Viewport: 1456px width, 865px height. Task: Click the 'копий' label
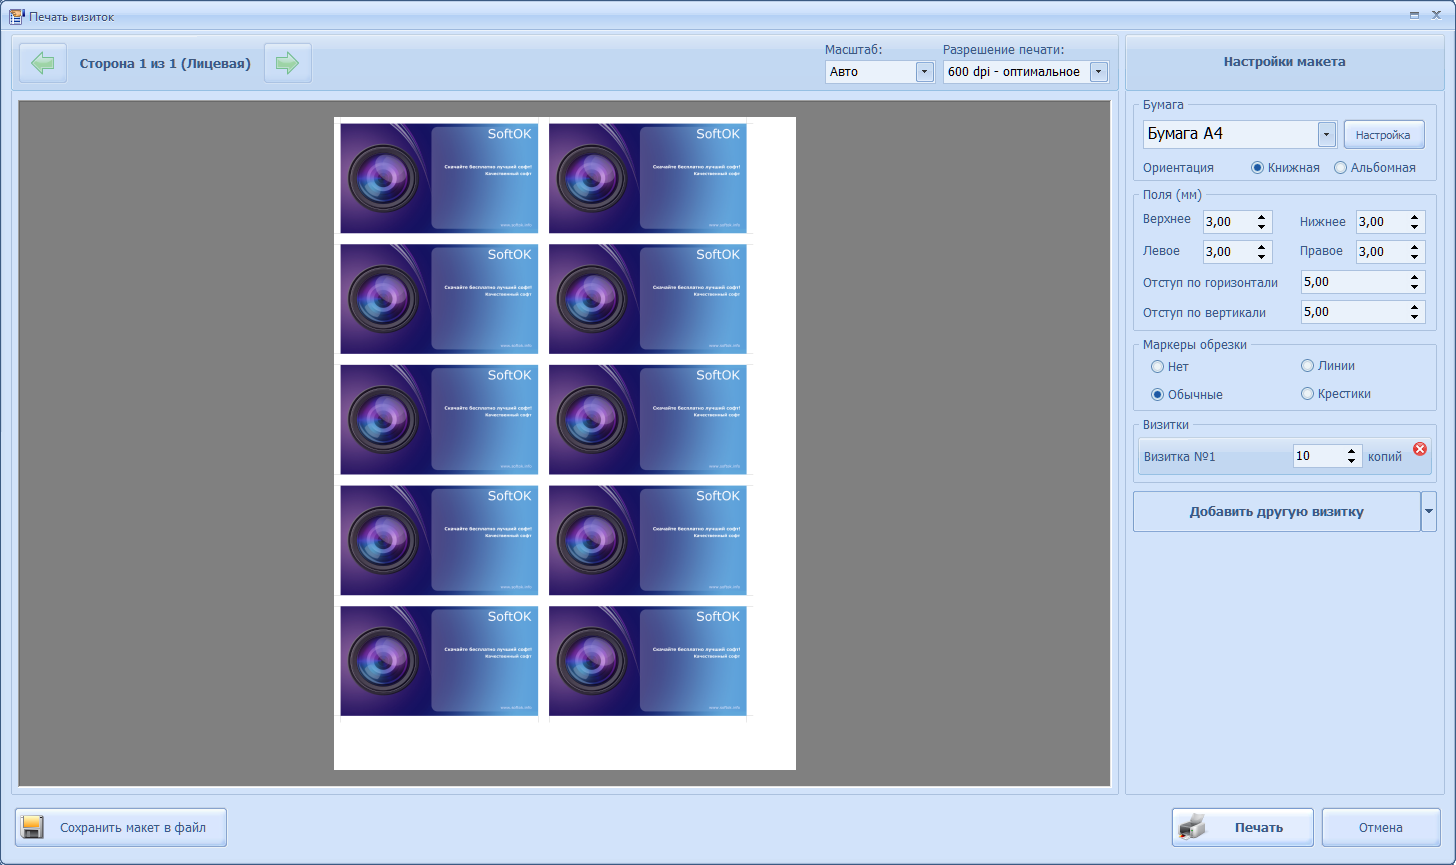1385,456
